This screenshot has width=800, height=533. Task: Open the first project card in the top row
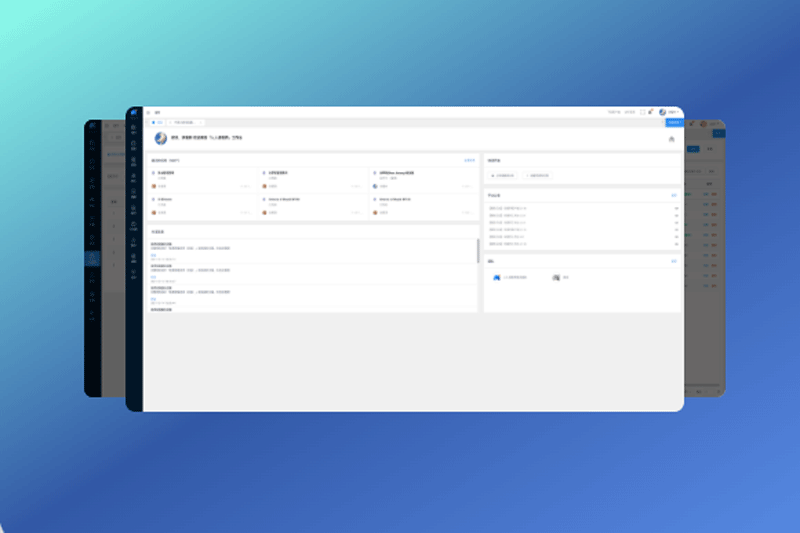pos(202,180)
